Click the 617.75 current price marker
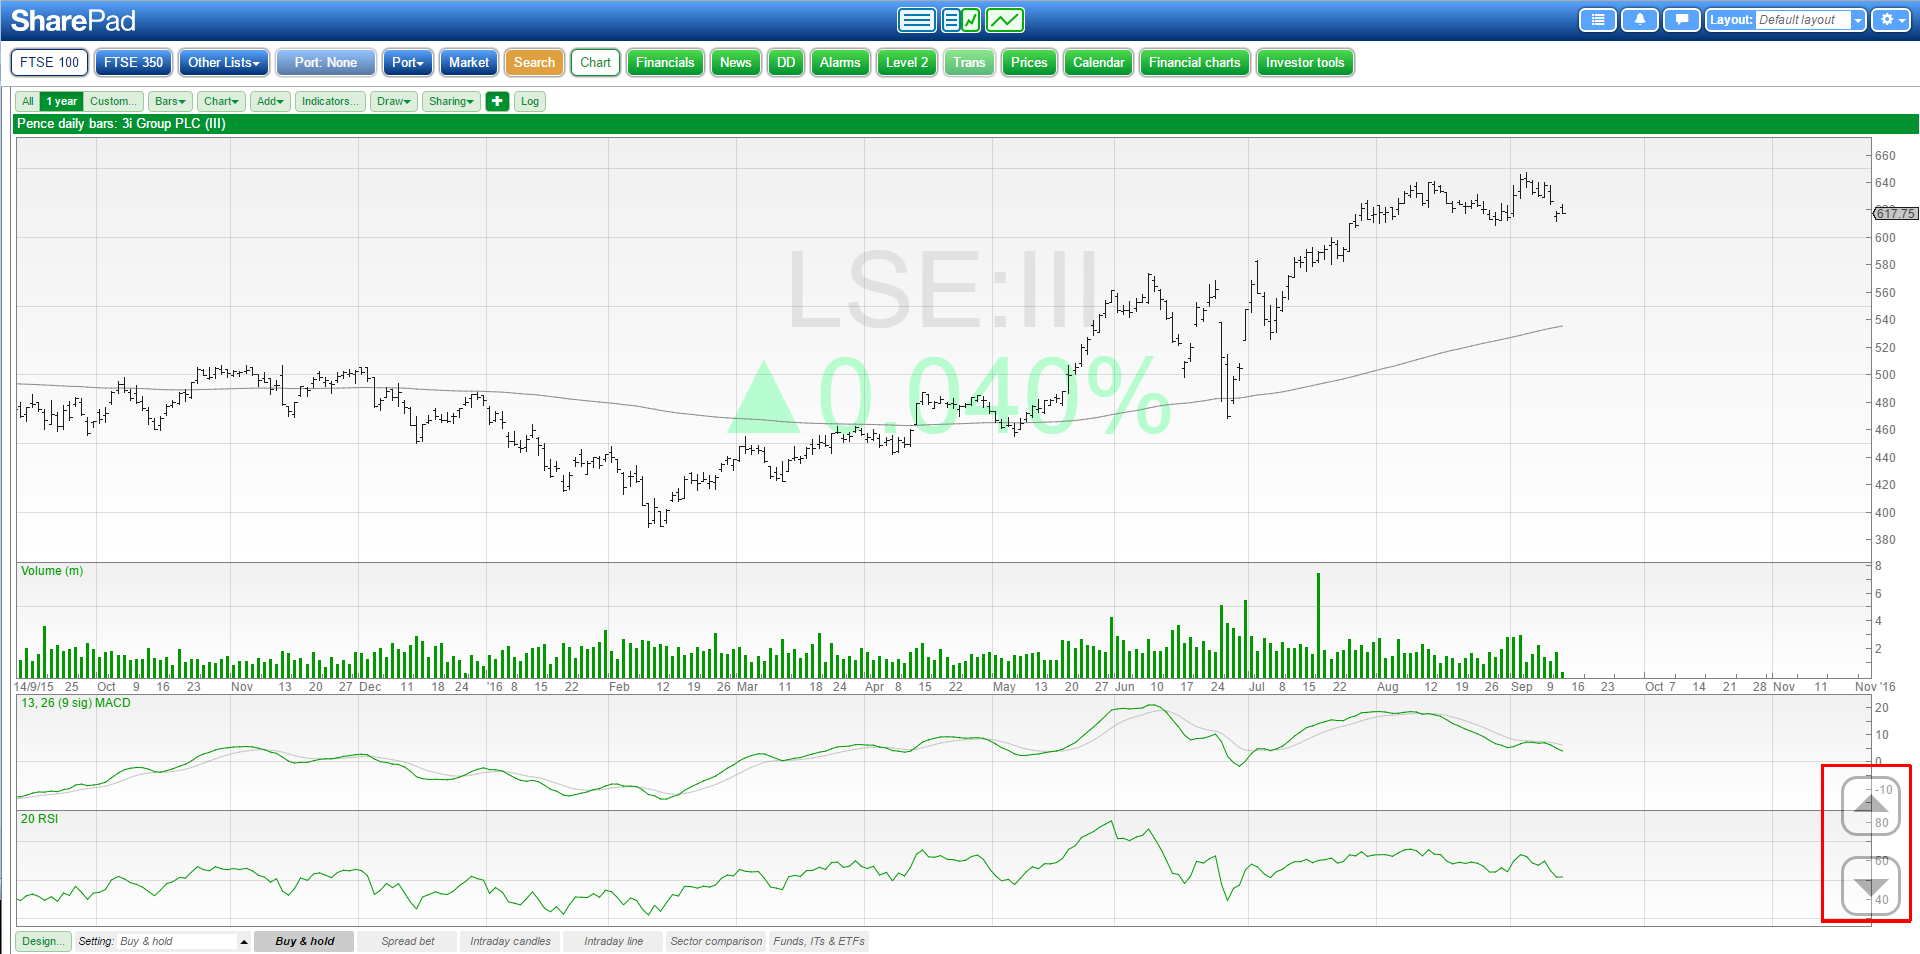The width and height of the screenshot is (1920, 954). click(x=1895, y=213)
